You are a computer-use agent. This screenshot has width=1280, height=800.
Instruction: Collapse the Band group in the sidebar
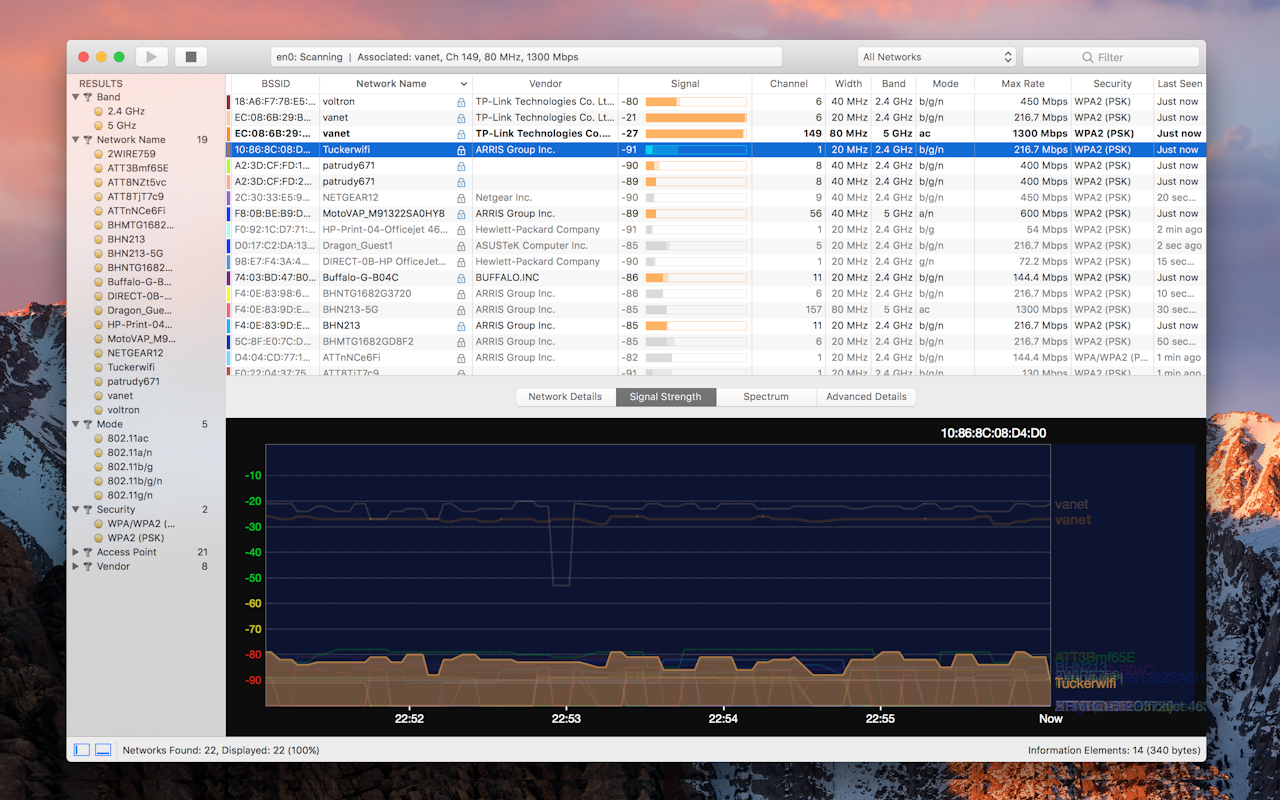77,97
